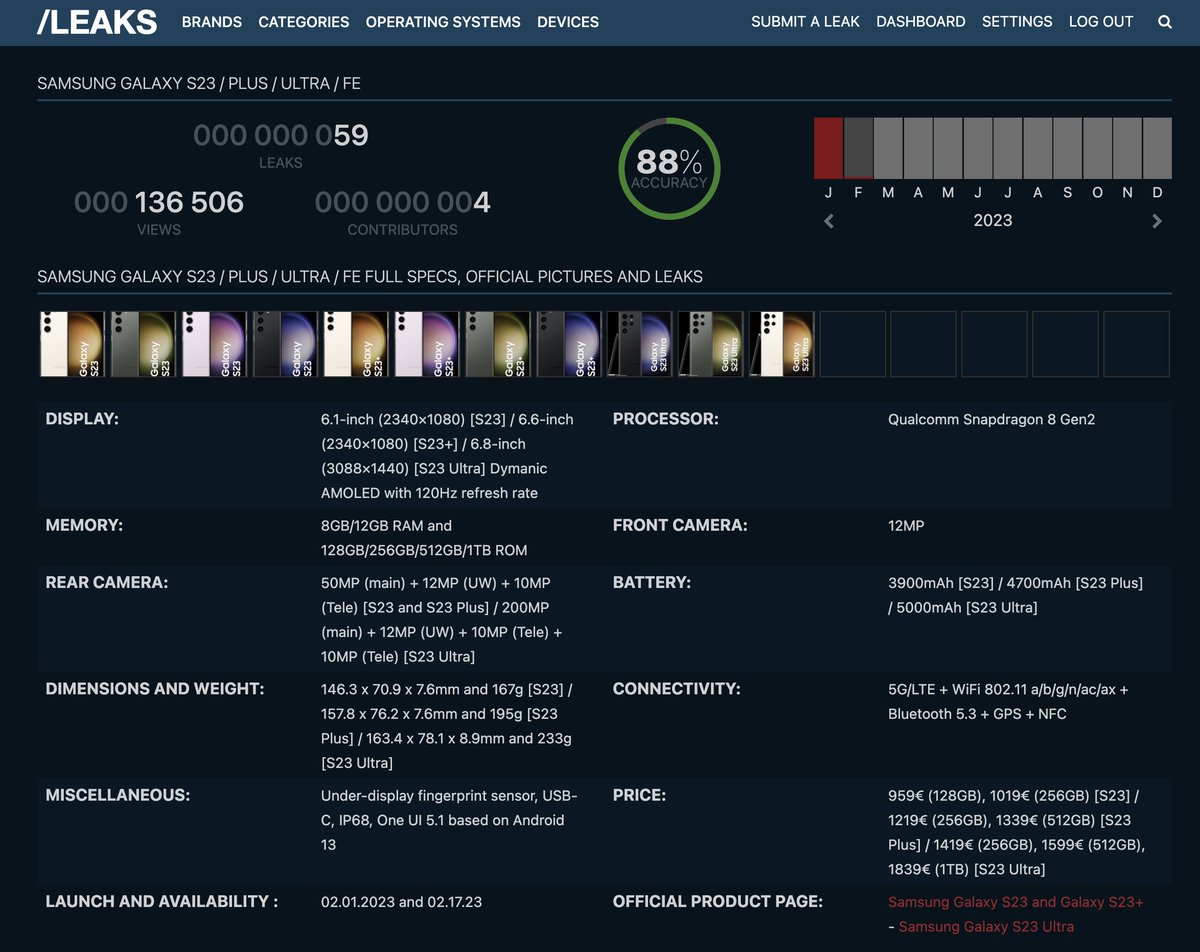The image size is (1200, 952).
Task: Click the leaks counter showing 59
Action: (x=281, y=135)
